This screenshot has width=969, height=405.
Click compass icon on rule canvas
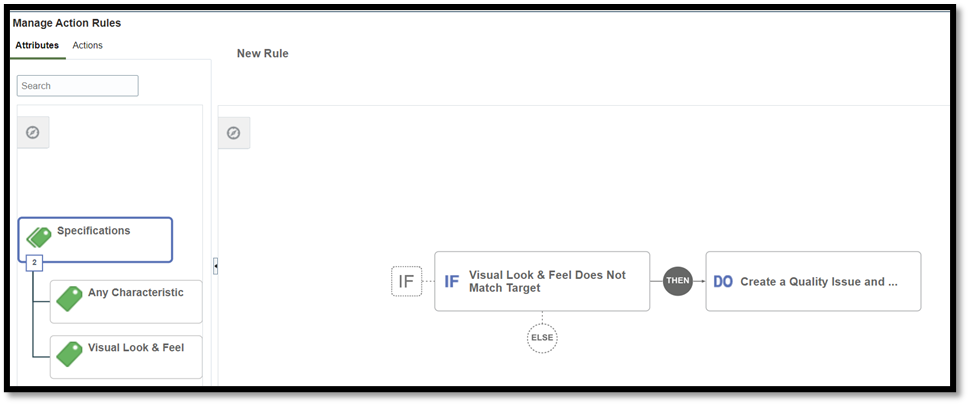click(x=234, y=132)
